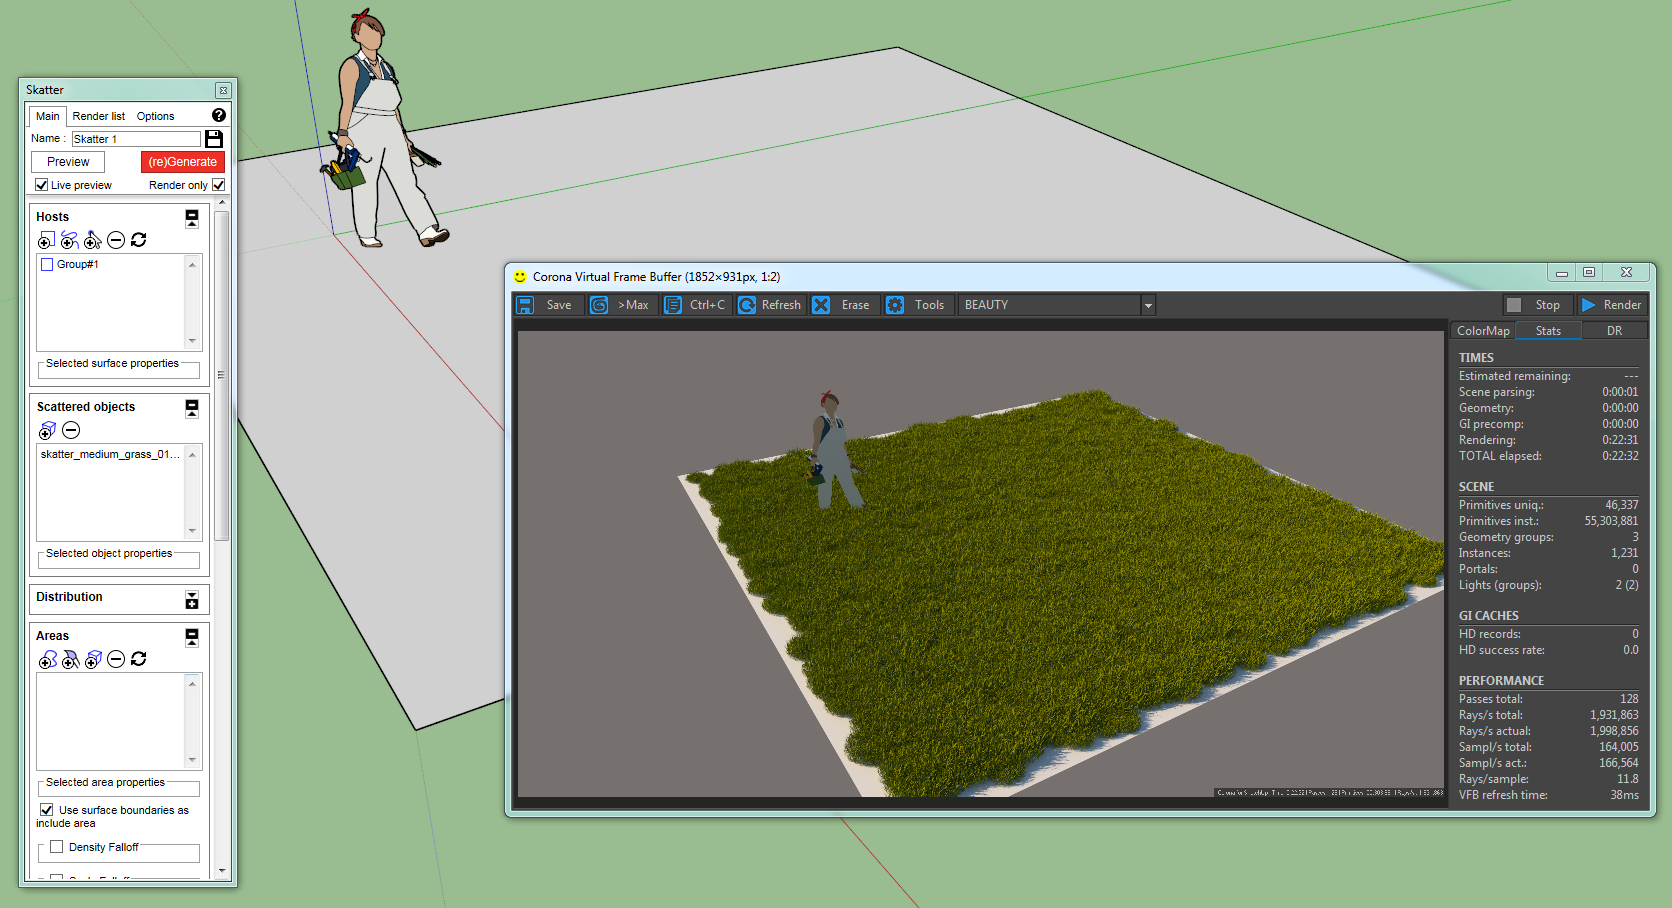Add curve area icon in Areas section
The height and width of the screenshot is (908, 1672).
point(47,659)
